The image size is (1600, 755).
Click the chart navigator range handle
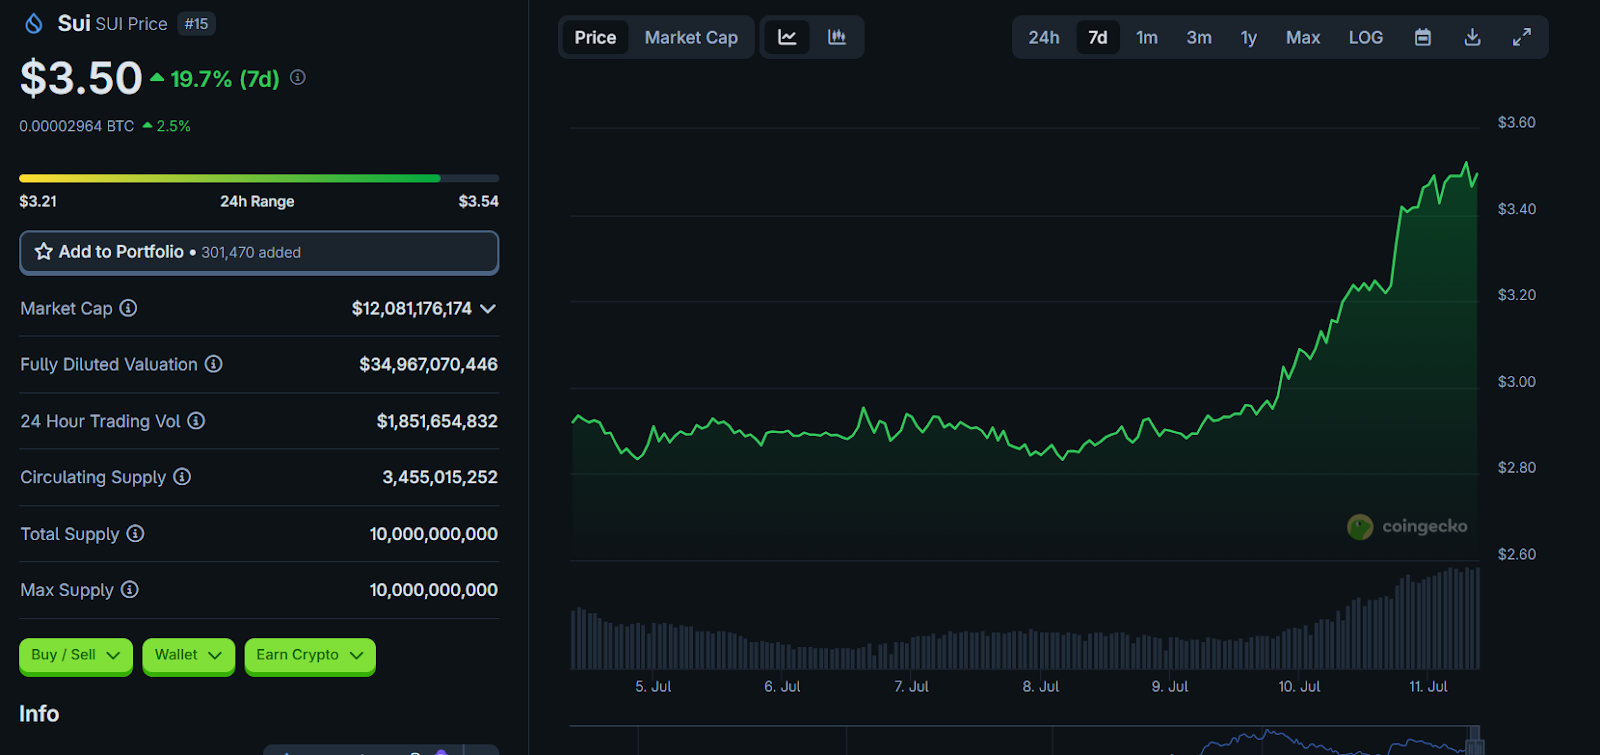pos(1474,741)
